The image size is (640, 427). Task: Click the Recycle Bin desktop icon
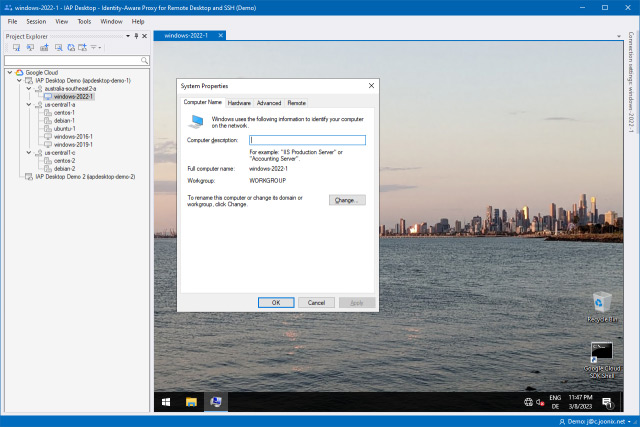(602, 307)
